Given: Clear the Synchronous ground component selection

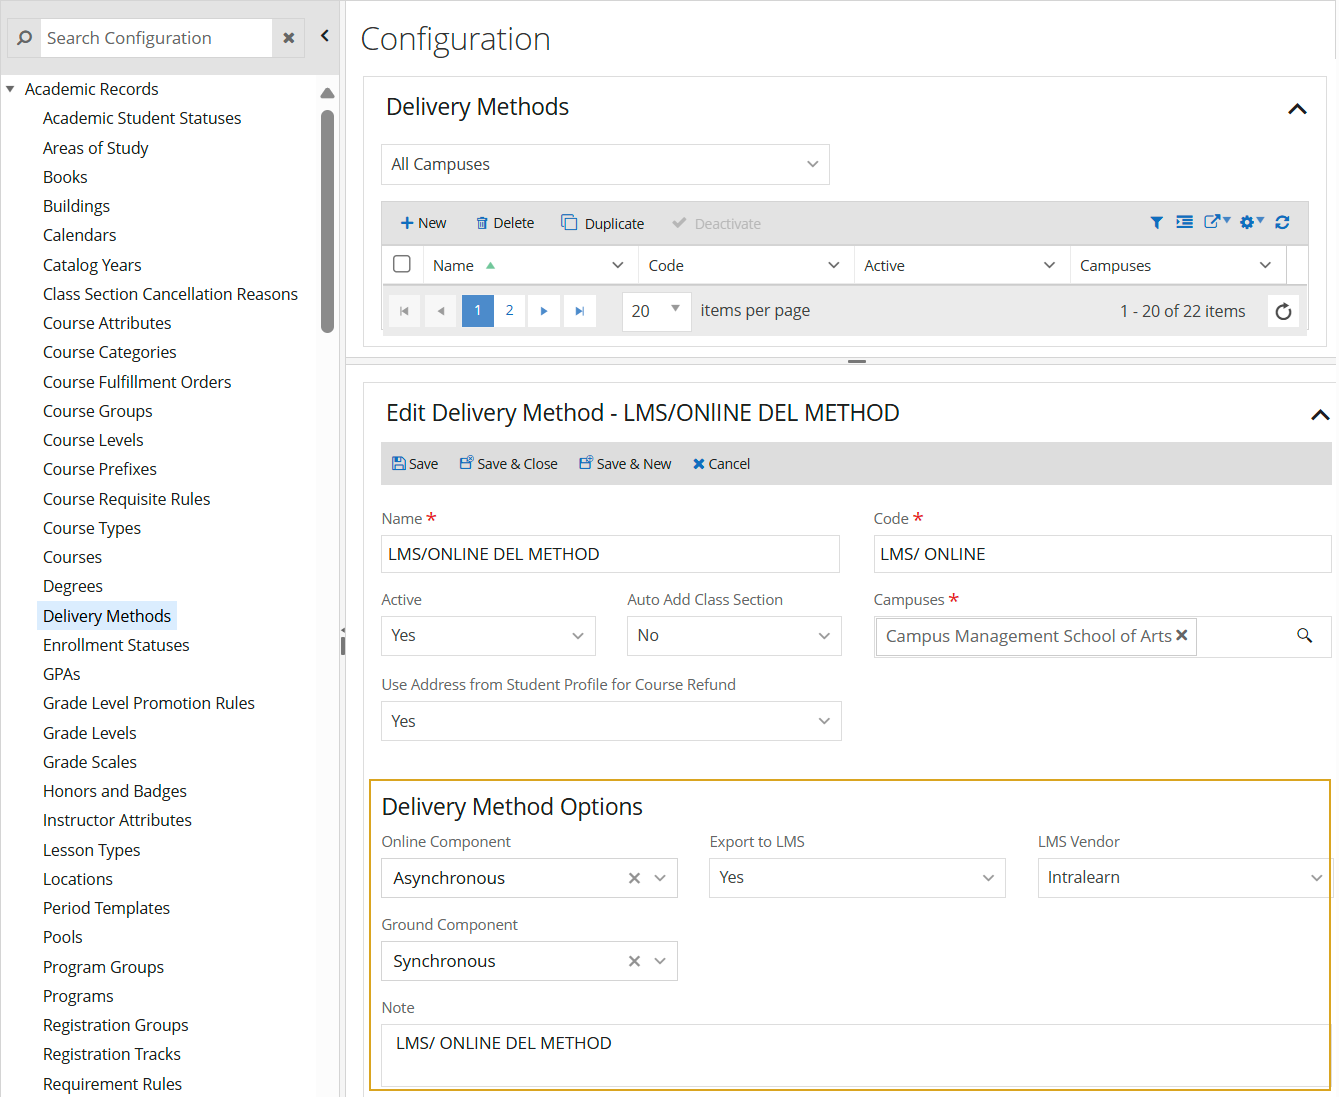Looking at the screenshot, I should (x=634, y=961).
